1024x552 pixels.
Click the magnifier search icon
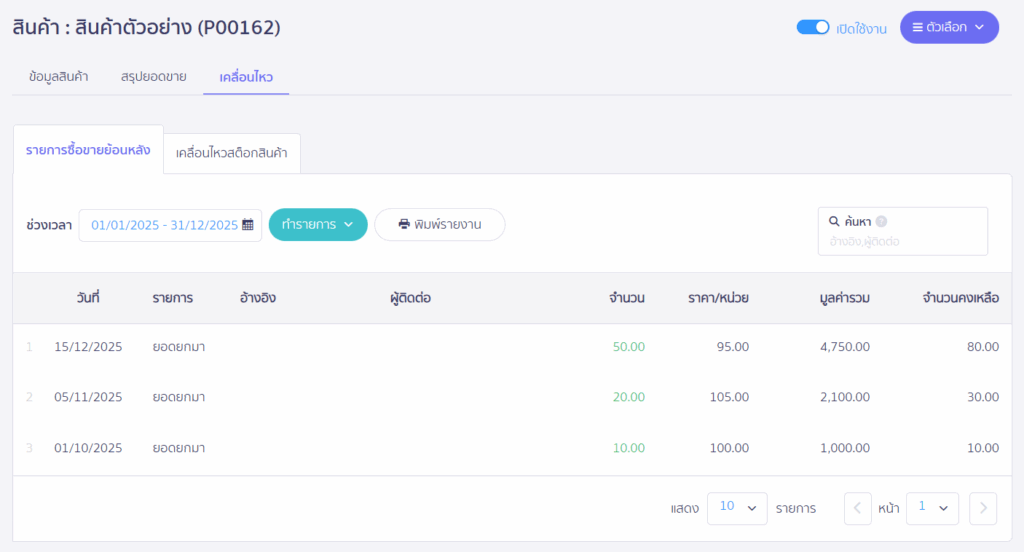(834, 222)
